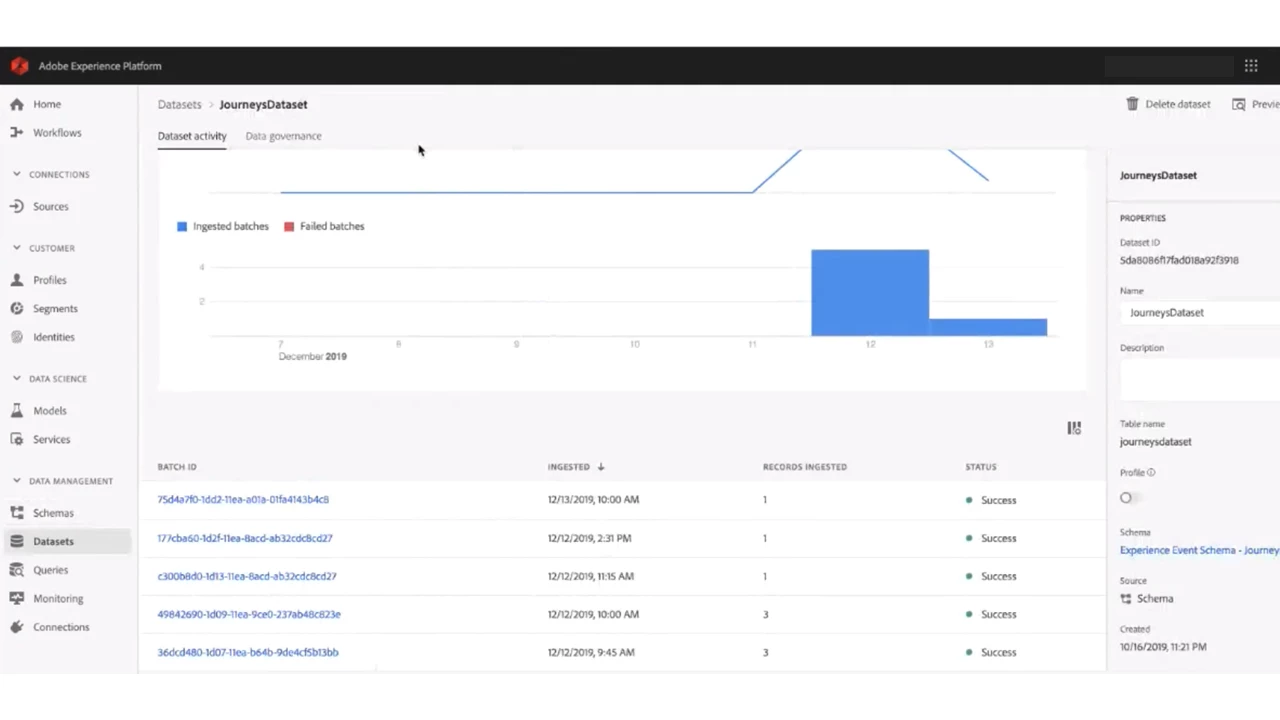1280x720 pixels.
Task: Click into the dataset Name field
Action: [1200, 312]
